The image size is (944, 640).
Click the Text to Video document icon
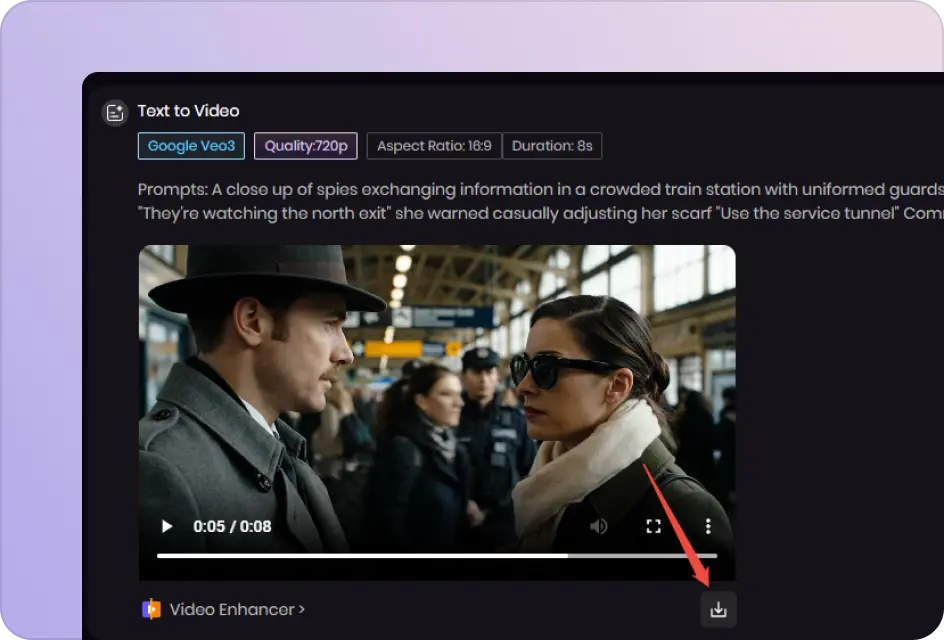tap(115, 112)
